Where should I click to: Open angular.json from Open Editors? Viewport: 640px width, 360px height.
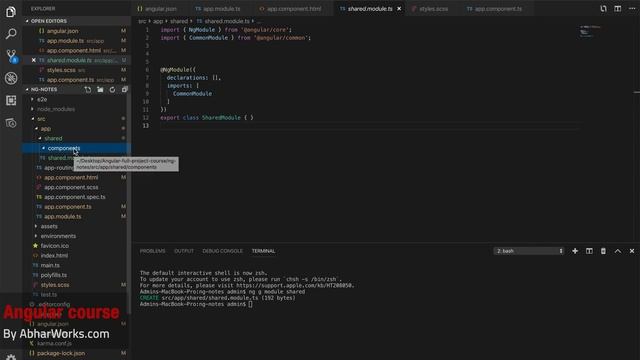pos(76,31)
